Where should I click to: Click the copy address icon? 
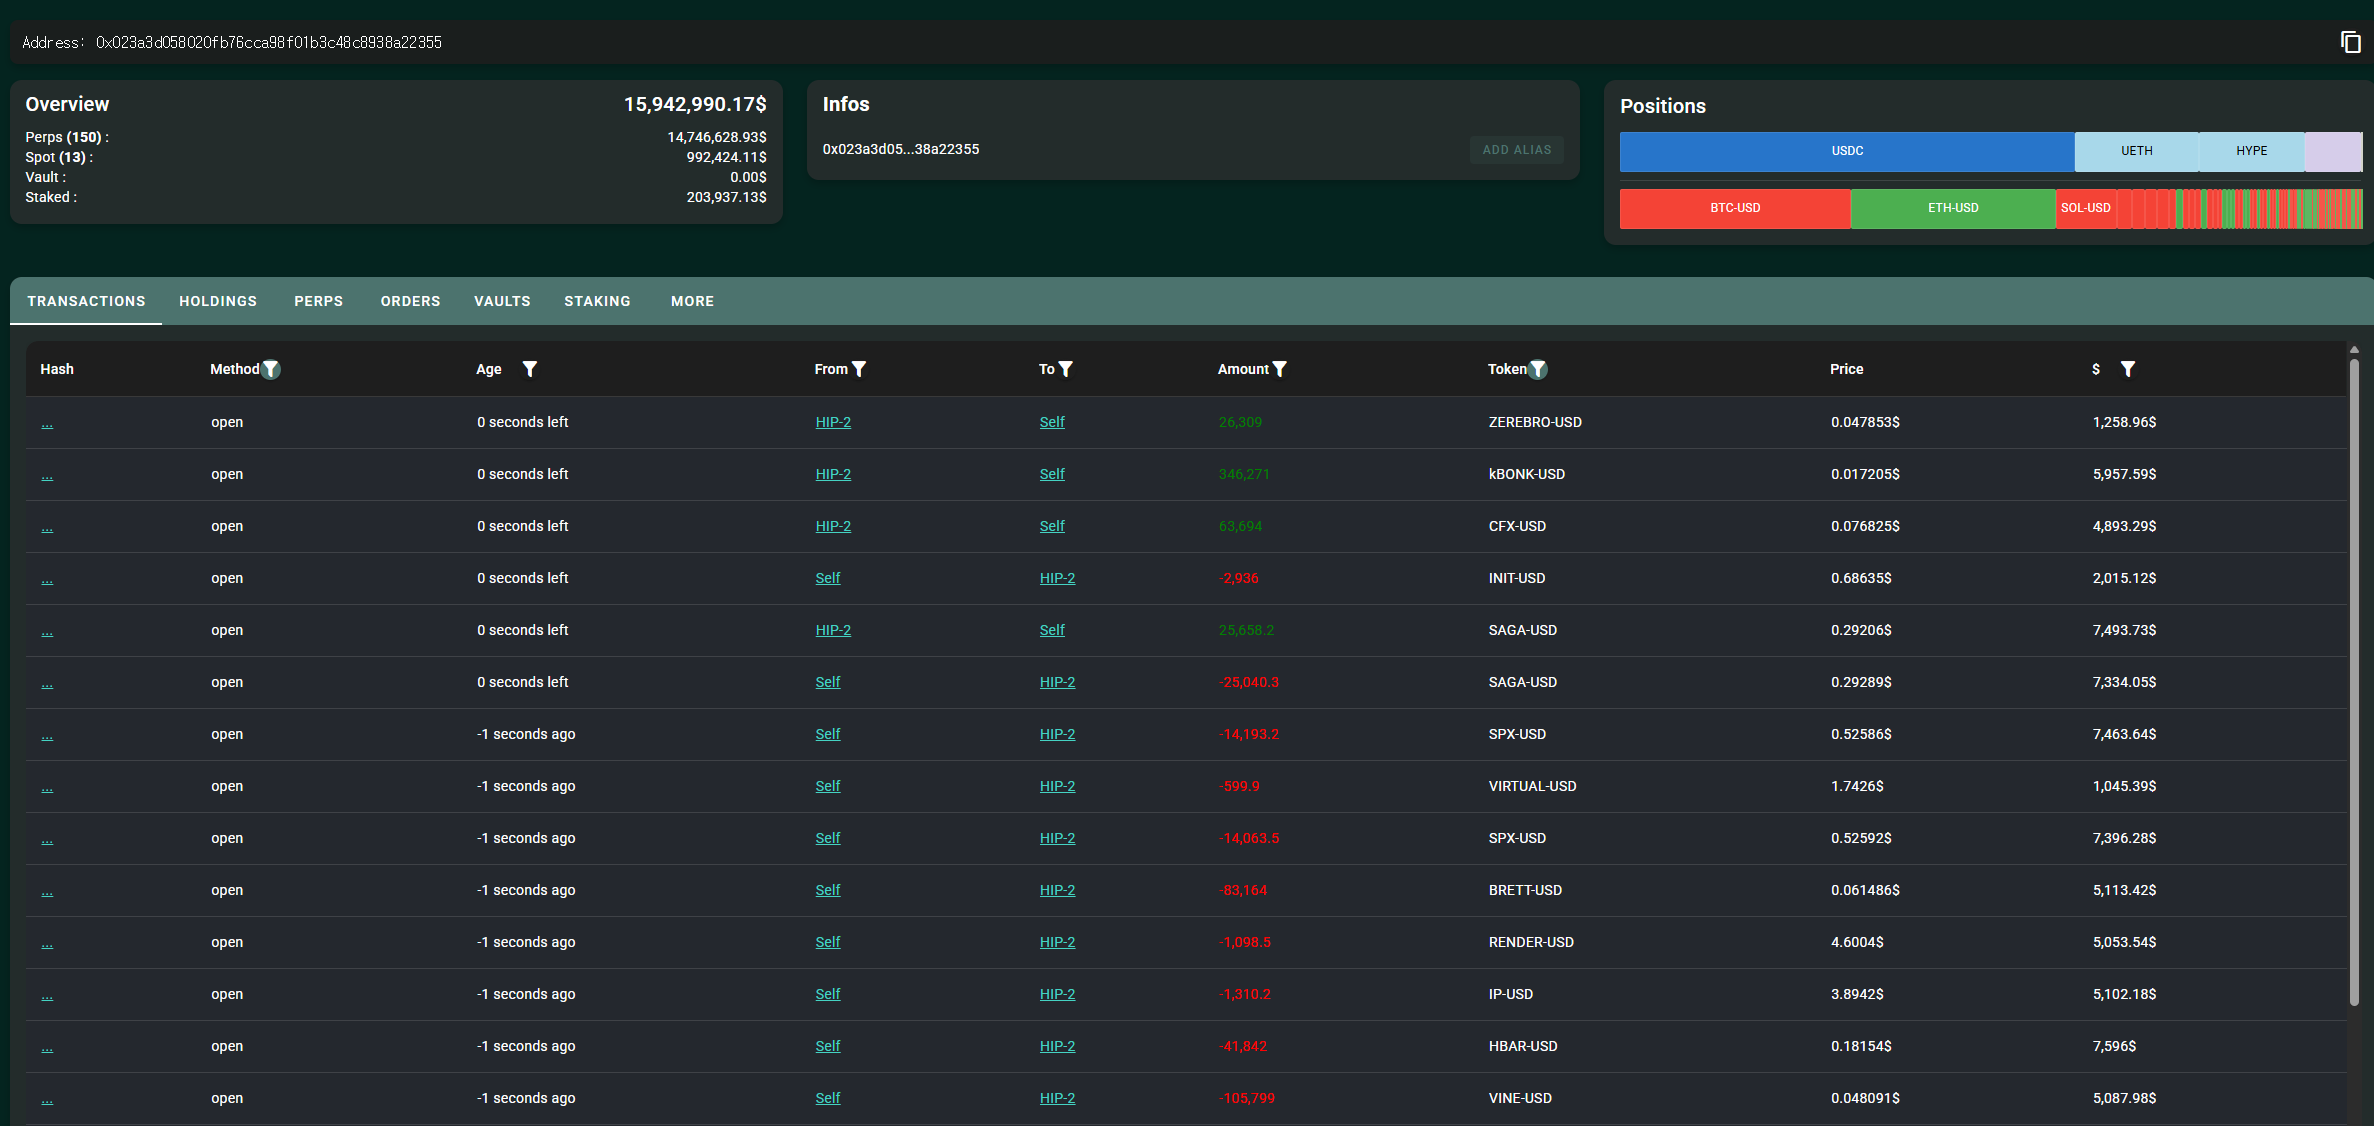[x=2350, y=42]
